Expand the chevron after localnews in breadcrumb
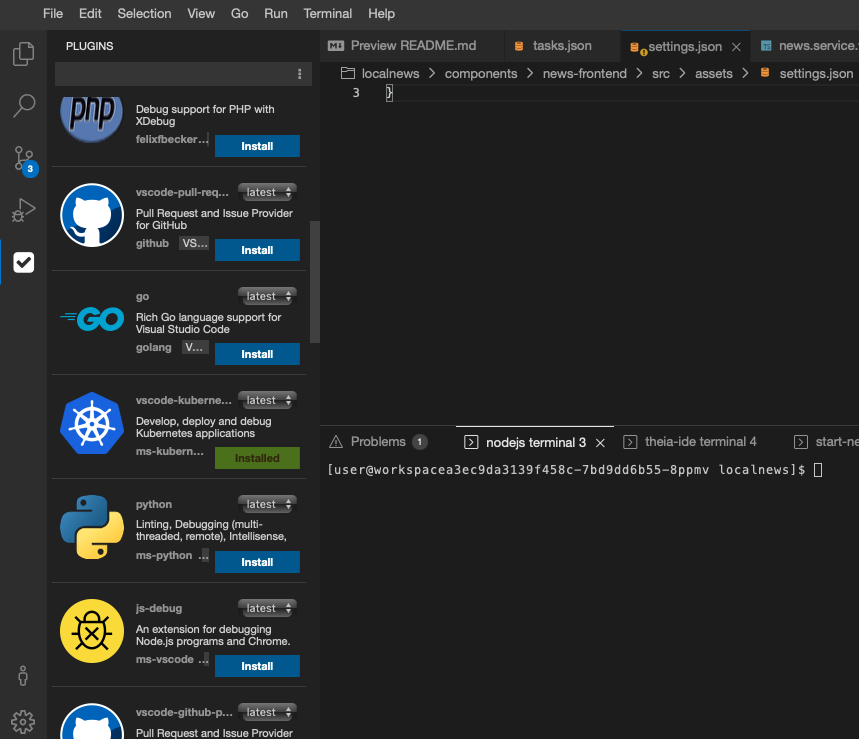859x739 pixels. [432, 73]
